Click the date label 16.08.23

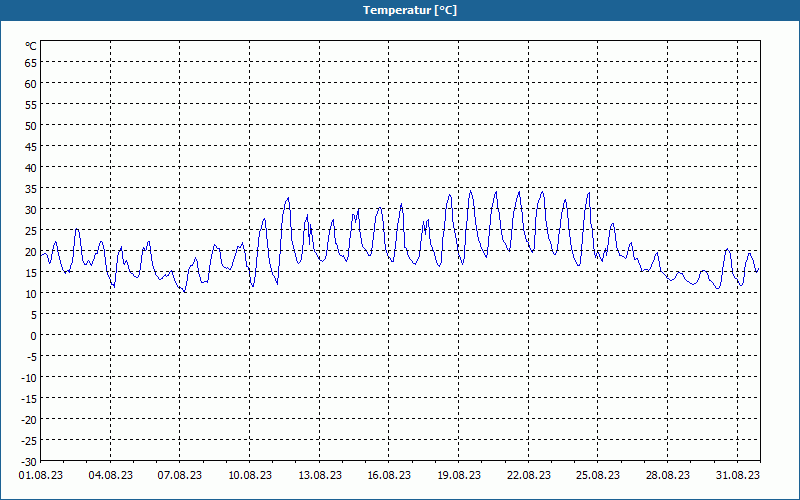[x=389, y=476]
